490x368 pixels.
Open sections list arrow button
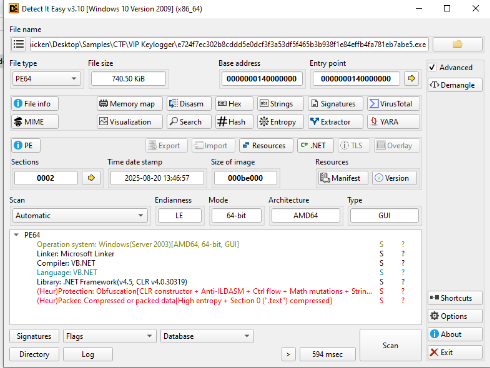pyautogui.click(x=91, y=178)
